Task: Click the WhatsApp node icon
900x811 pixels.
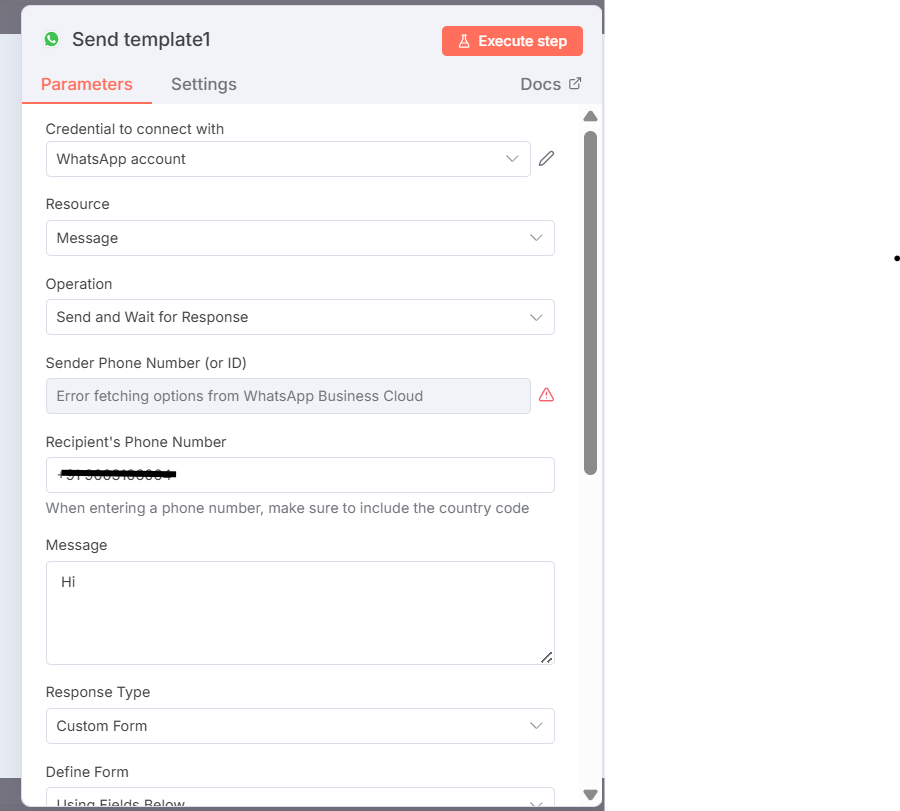Action: pyautogui.click(x=51, y=40)
